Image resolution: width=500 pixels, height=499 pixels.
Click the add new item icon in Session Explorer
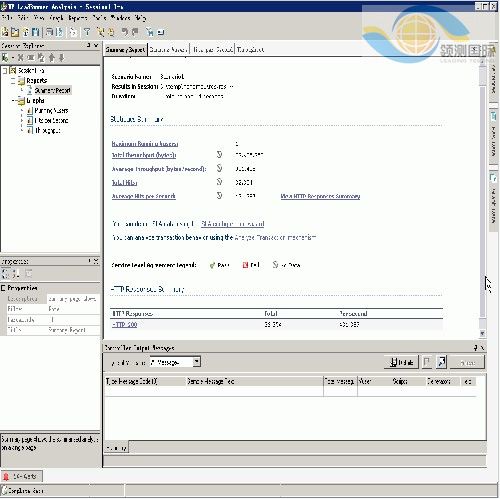(5, 57)
